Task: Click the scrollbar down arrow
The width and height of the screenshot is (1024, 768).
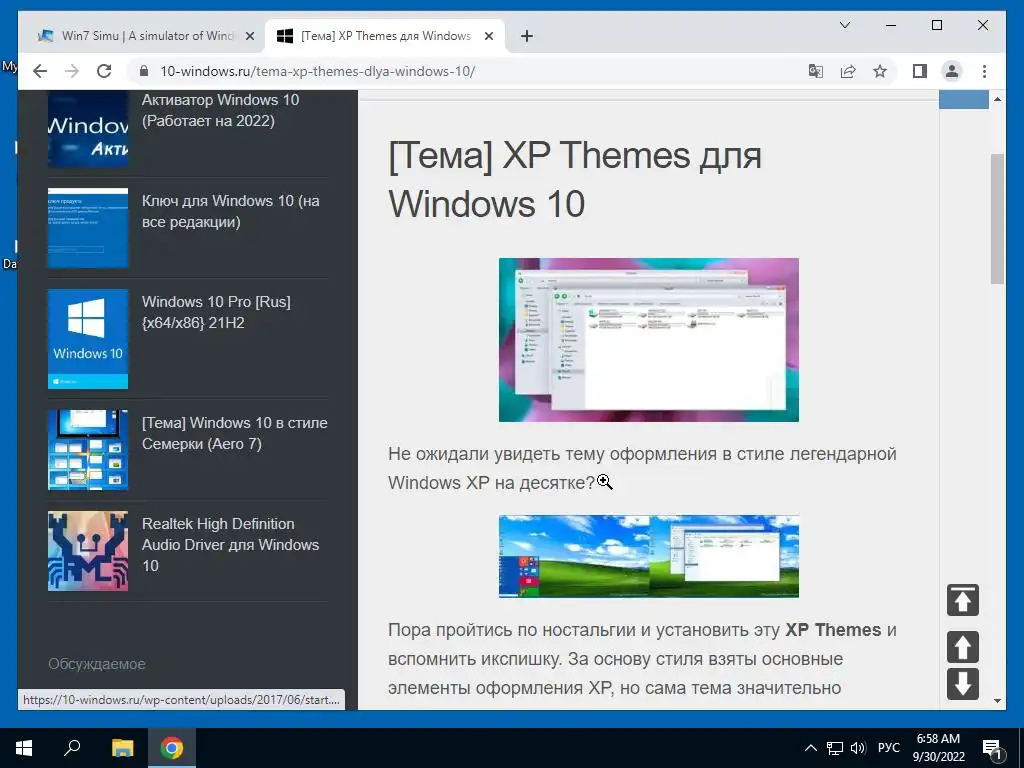Action: point(997,701)
